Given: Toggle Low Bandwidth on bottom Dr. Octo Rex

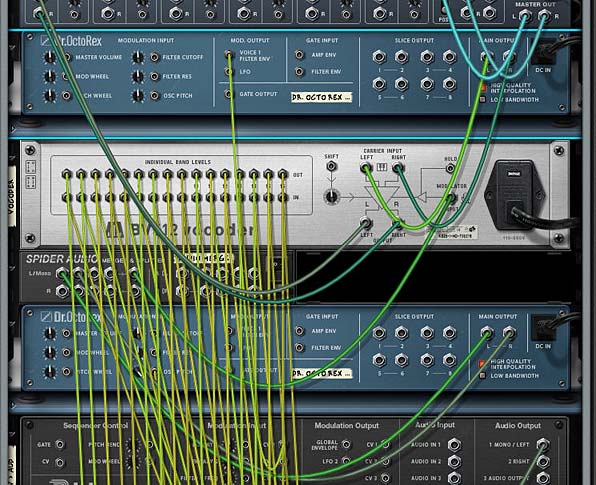Looking at the screenshot, I should pos(483,376).
